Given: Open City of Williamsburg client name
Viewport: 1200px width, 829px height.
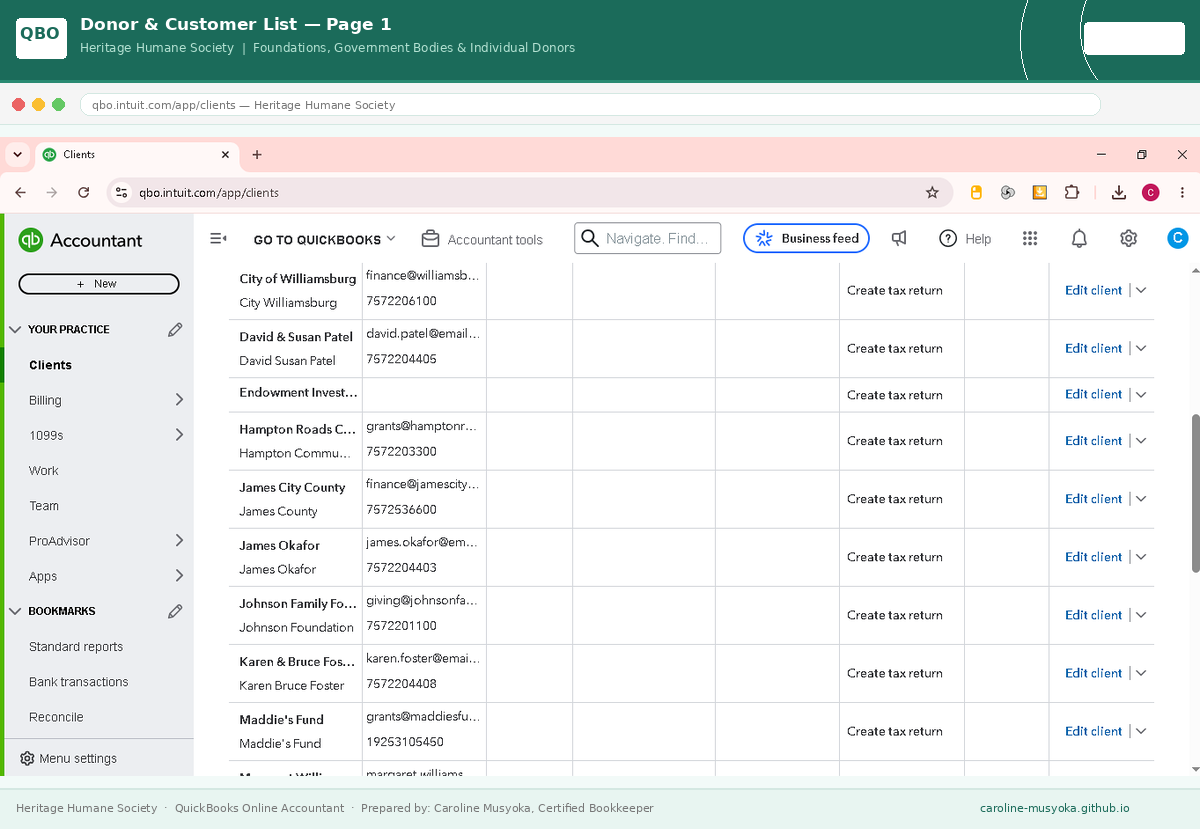Looking at the screenshot, I should (298, 278).
